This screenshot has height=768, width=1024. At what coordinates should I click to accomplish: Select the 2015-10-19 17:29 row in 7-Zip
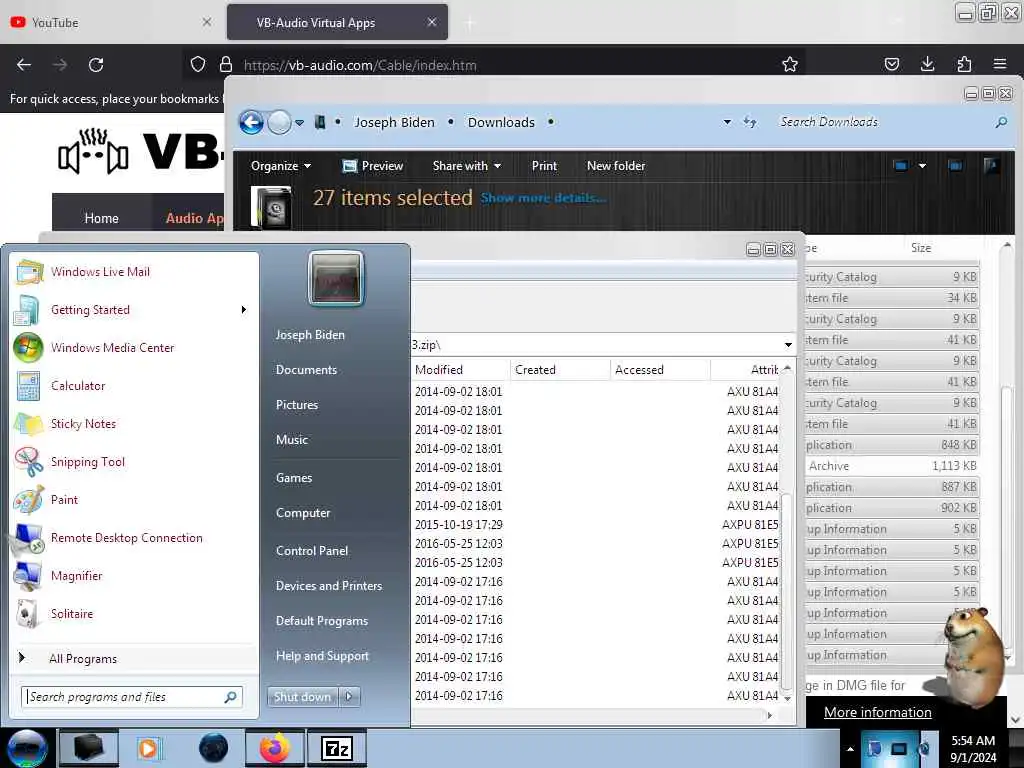tap(596, 524)
